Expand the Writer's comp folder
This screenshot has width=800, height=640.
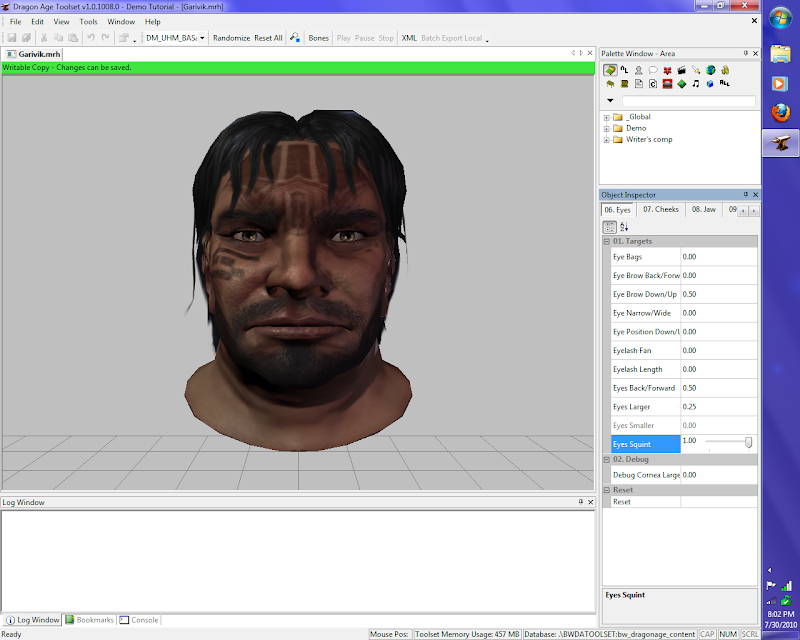coord(607,139)
